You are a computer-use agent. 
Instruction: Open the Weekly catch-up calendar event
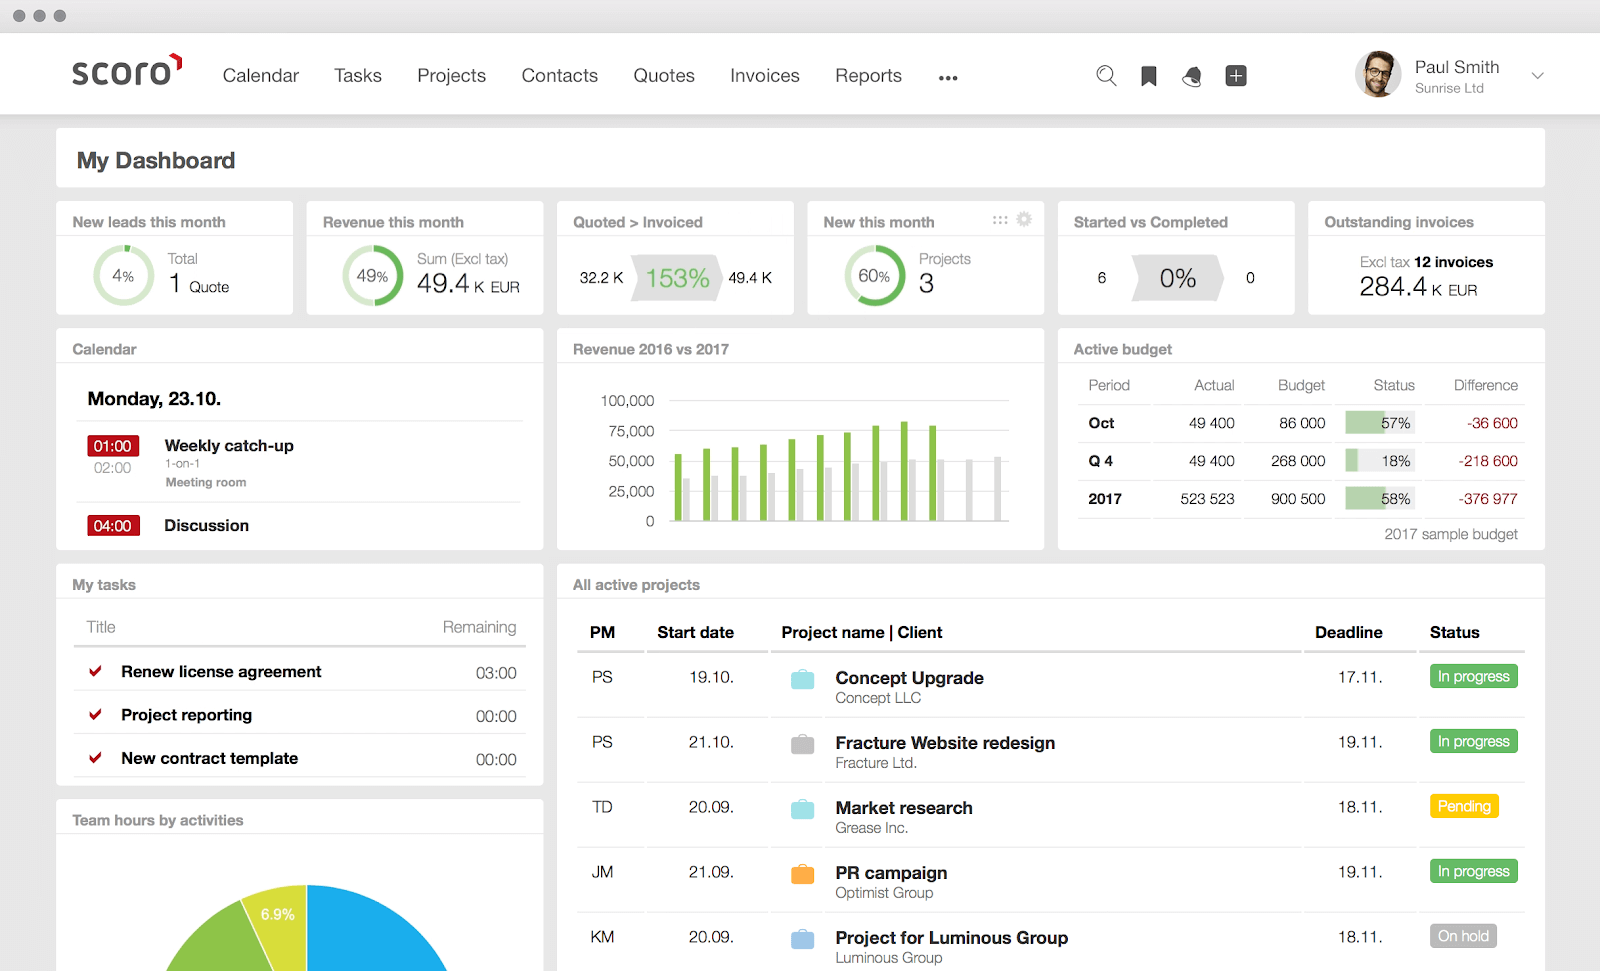[229, 445]
